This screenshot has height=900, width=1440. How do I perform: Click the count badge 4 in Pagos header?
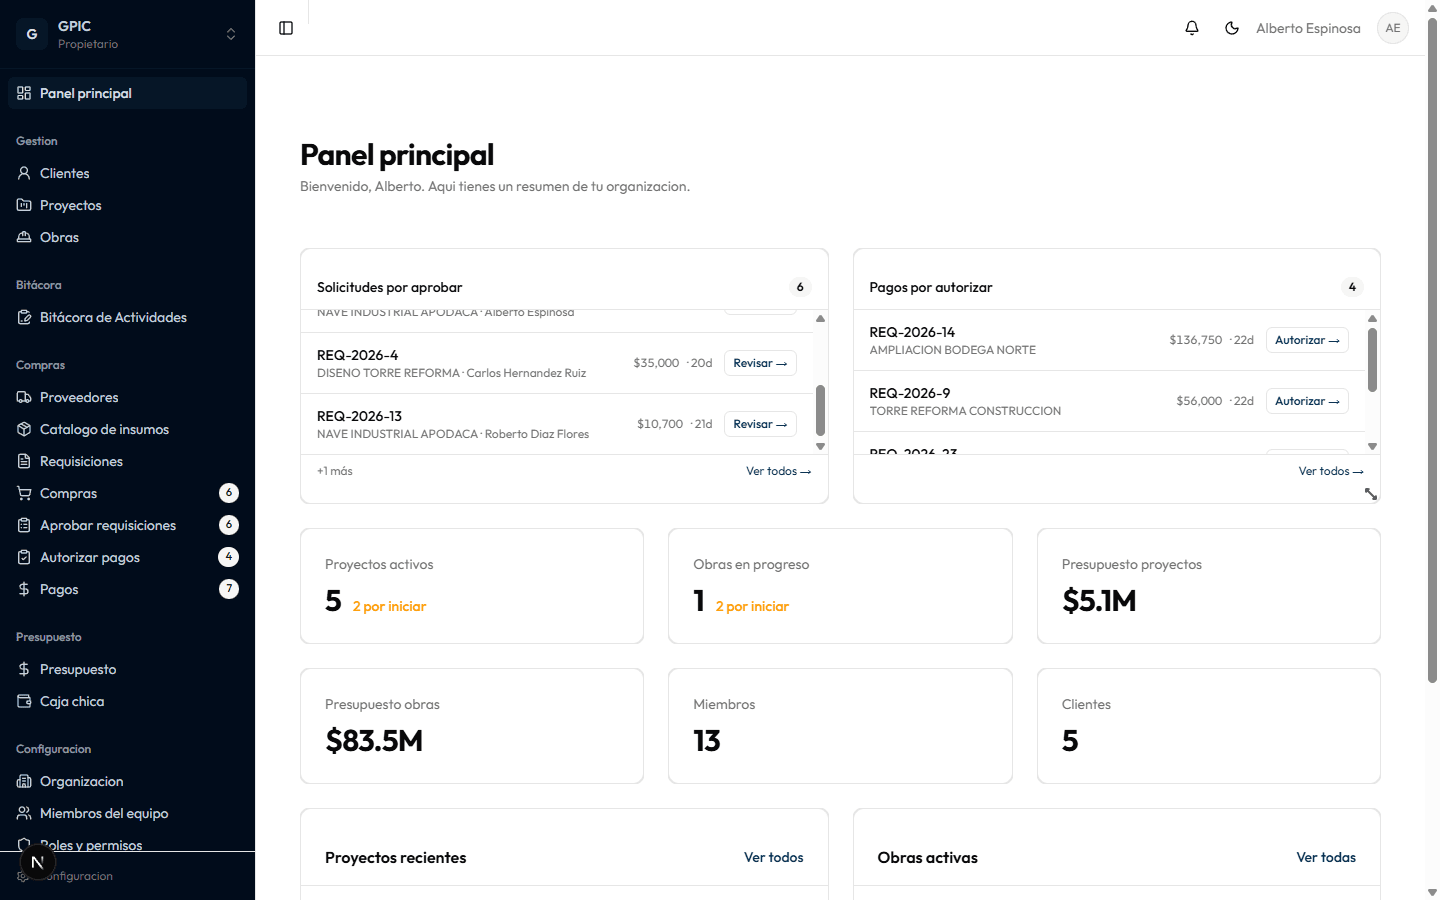coord(1352,287)
